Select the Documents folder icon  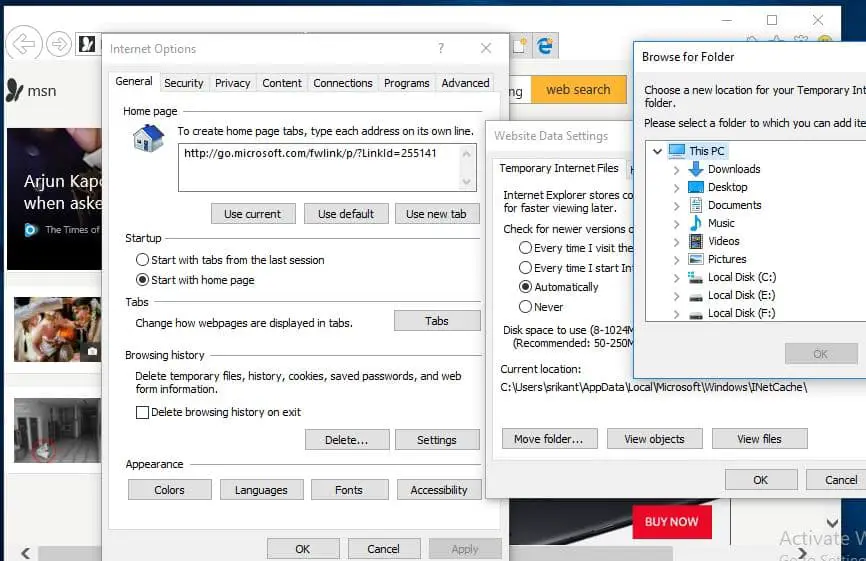tap(696, 205)
